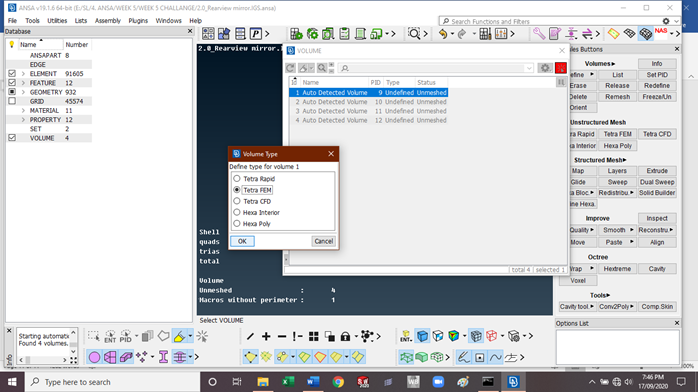Choose the Hexa Poly volume type
Image resolution: width=698 pixels, height=392 pixels.
coord(237,223)
